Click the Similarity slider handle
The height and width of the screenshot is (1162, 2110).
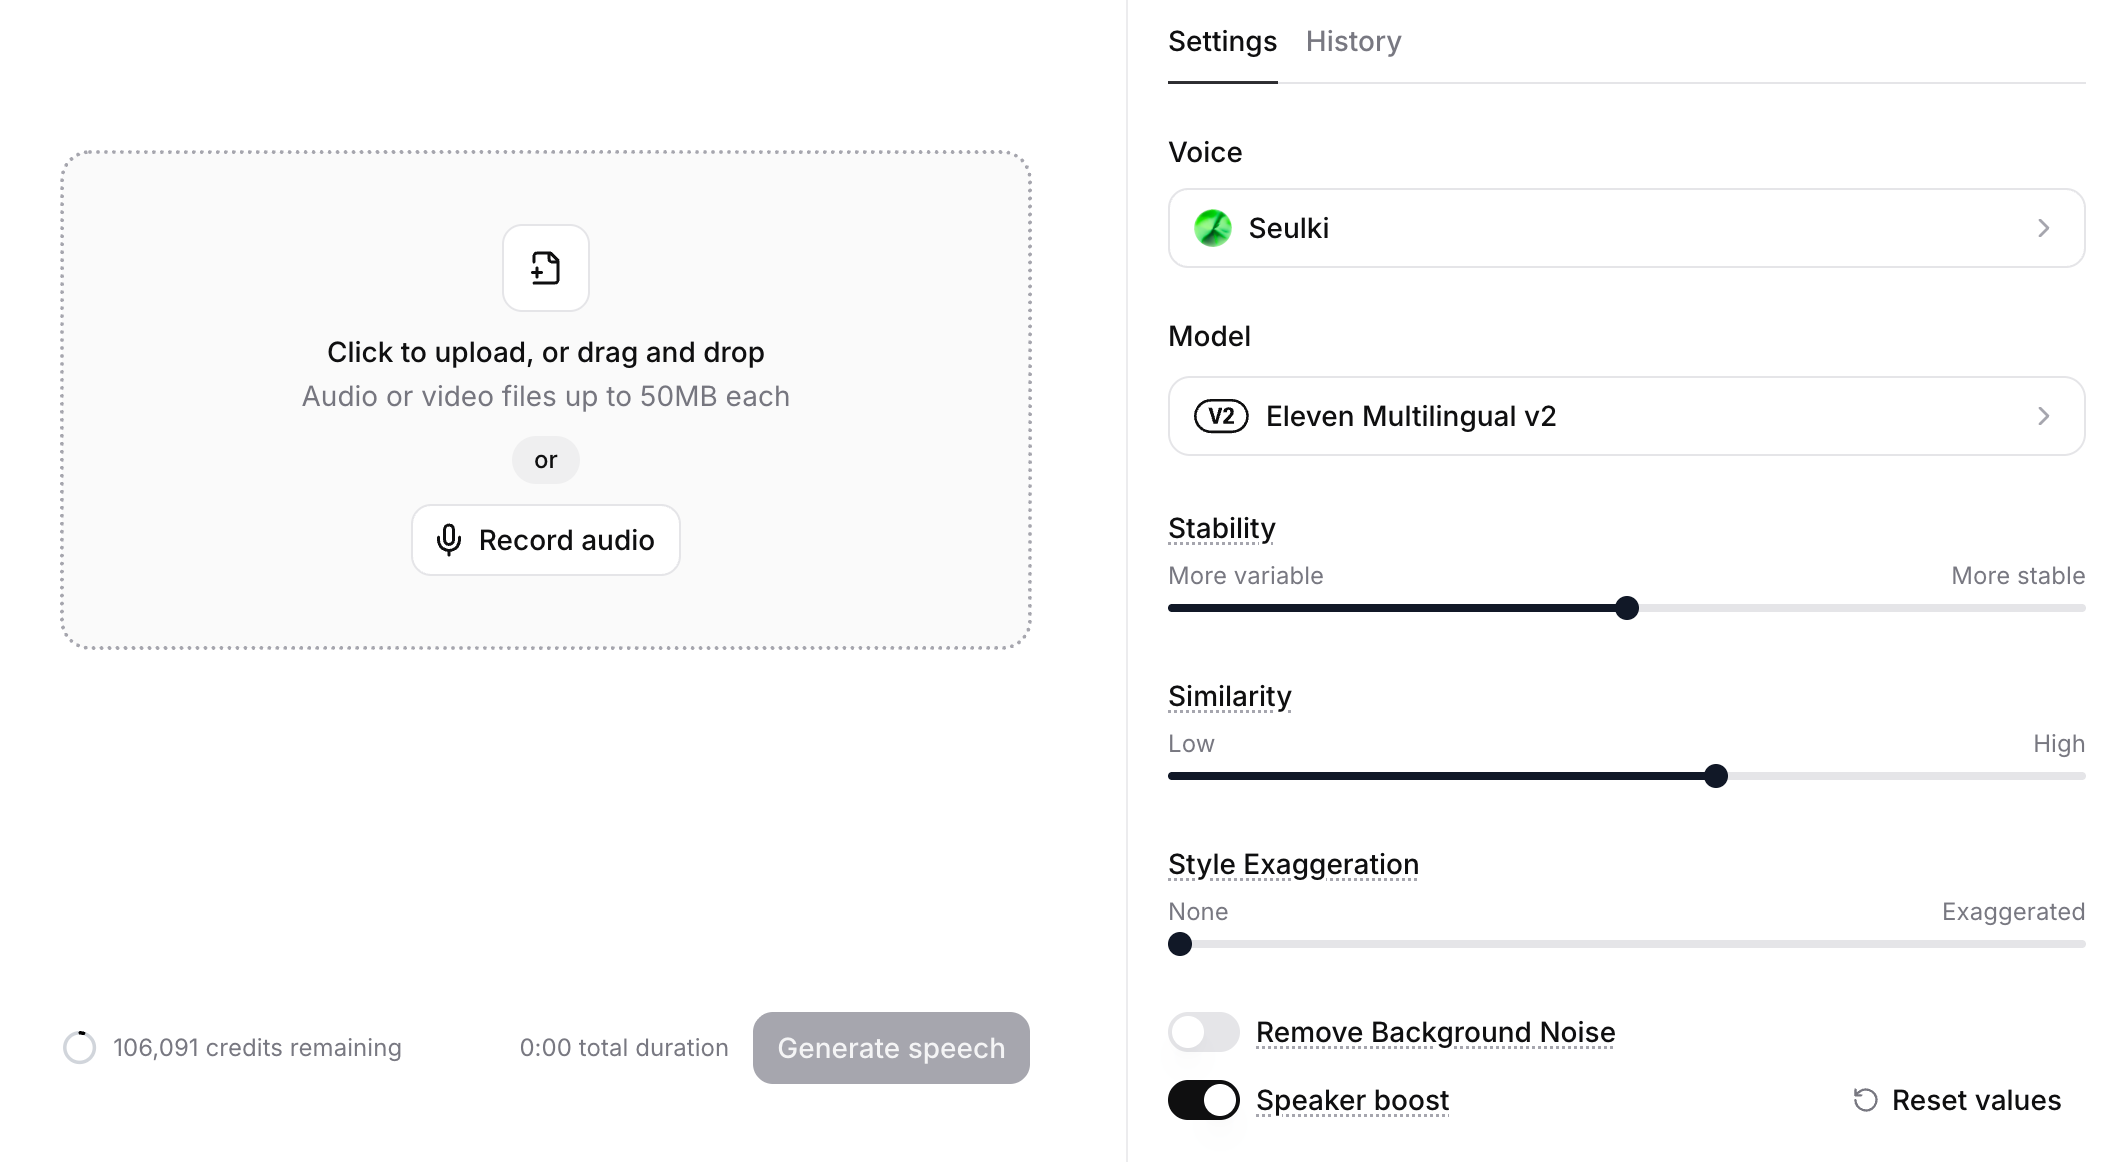click(x=1716, y=776)
